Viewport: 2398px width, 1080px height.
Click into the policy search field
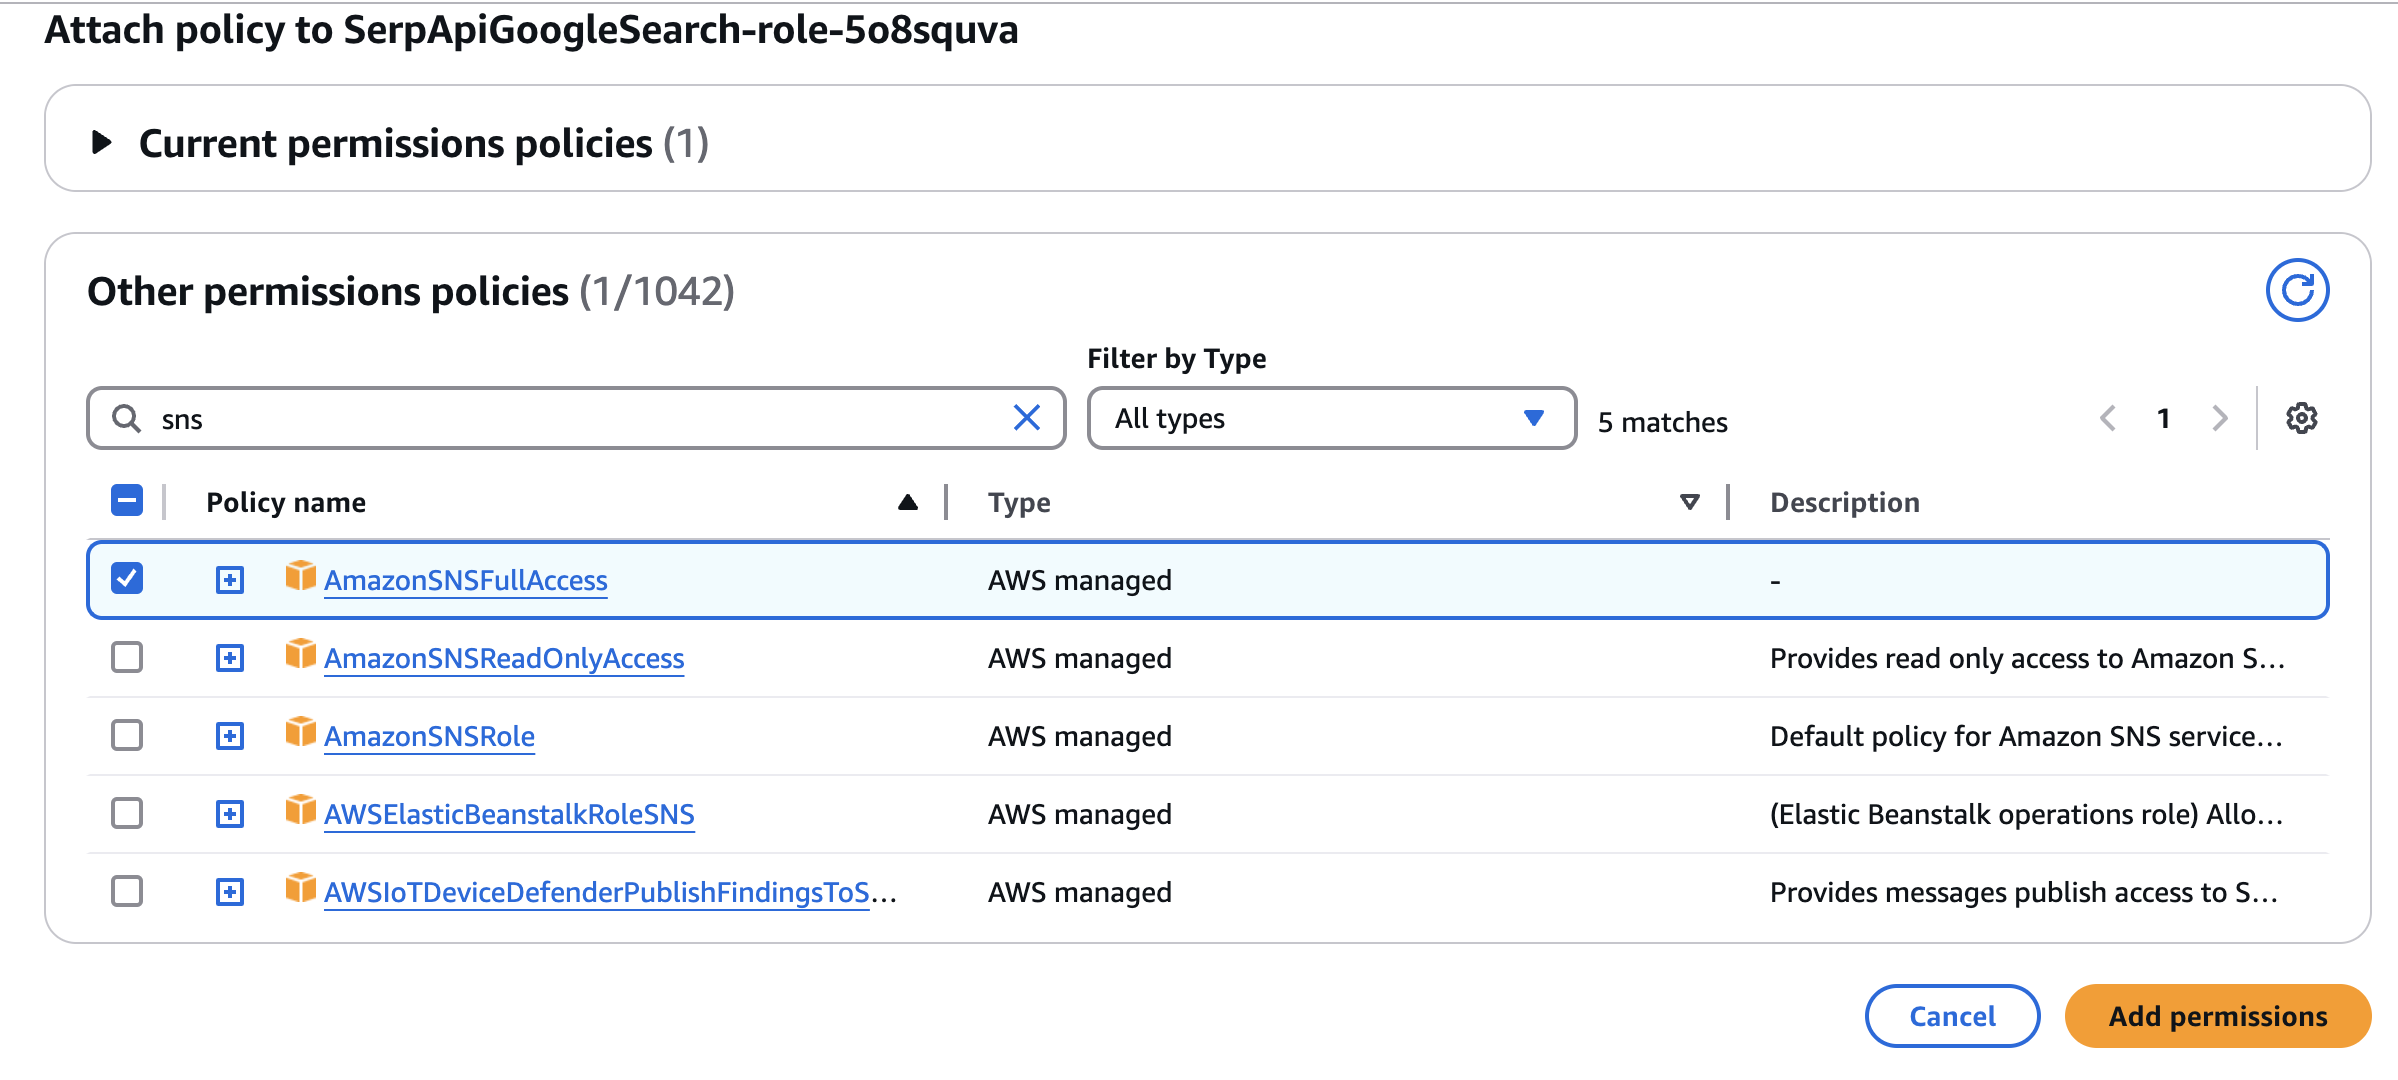point(580,418)
